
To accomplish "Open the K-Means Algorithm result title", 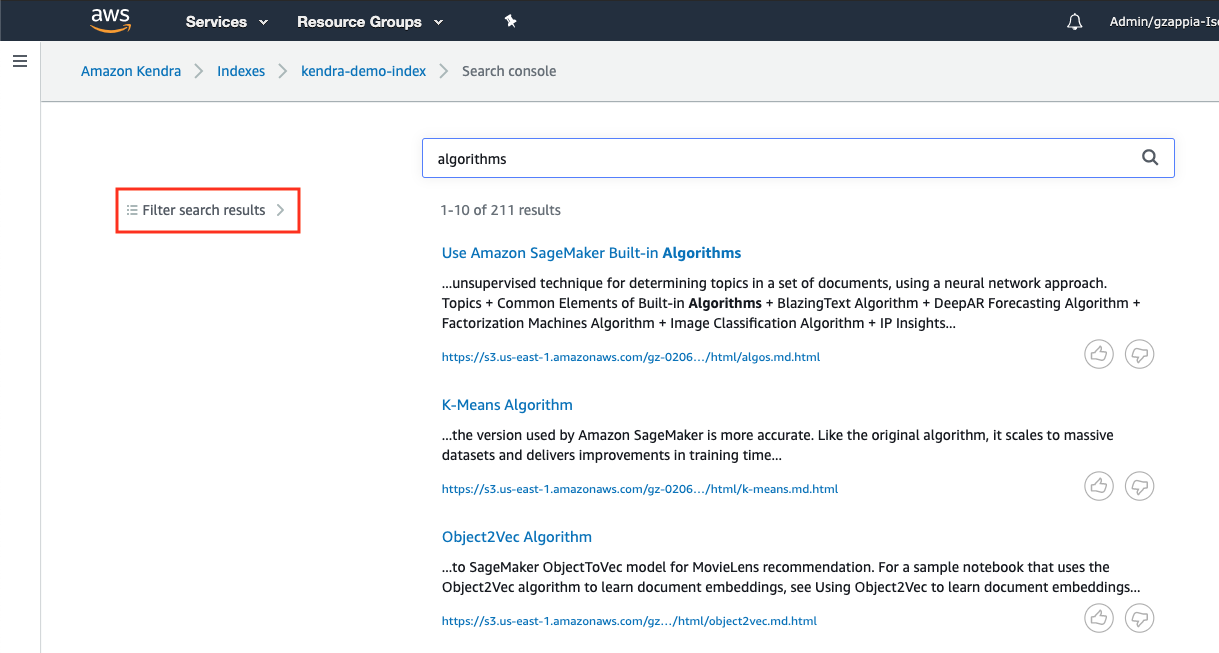I will (507, 405).
